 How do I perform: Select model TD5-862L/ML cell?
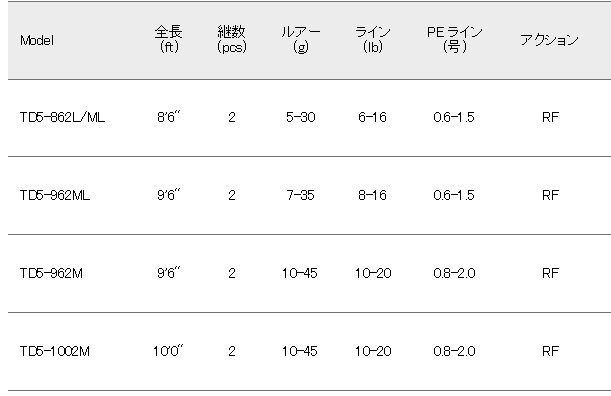pos(62,117)
